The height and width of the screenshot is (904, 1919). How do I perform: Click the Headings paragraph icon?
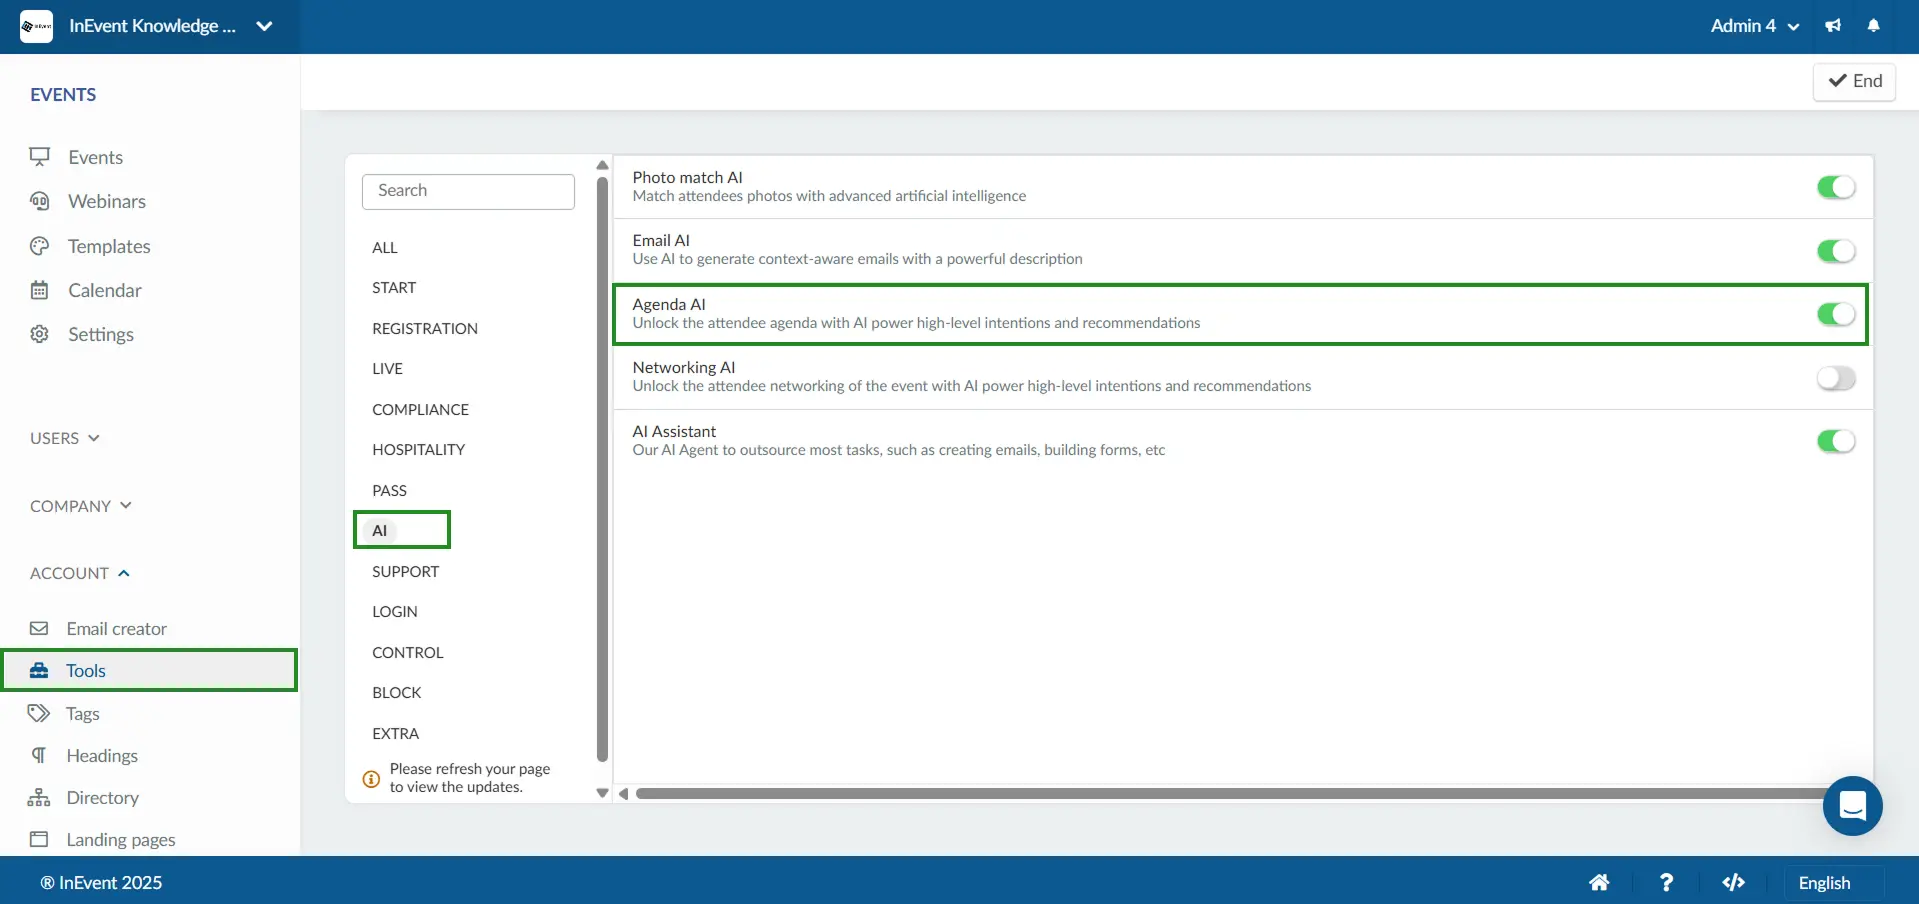(39, 756)
